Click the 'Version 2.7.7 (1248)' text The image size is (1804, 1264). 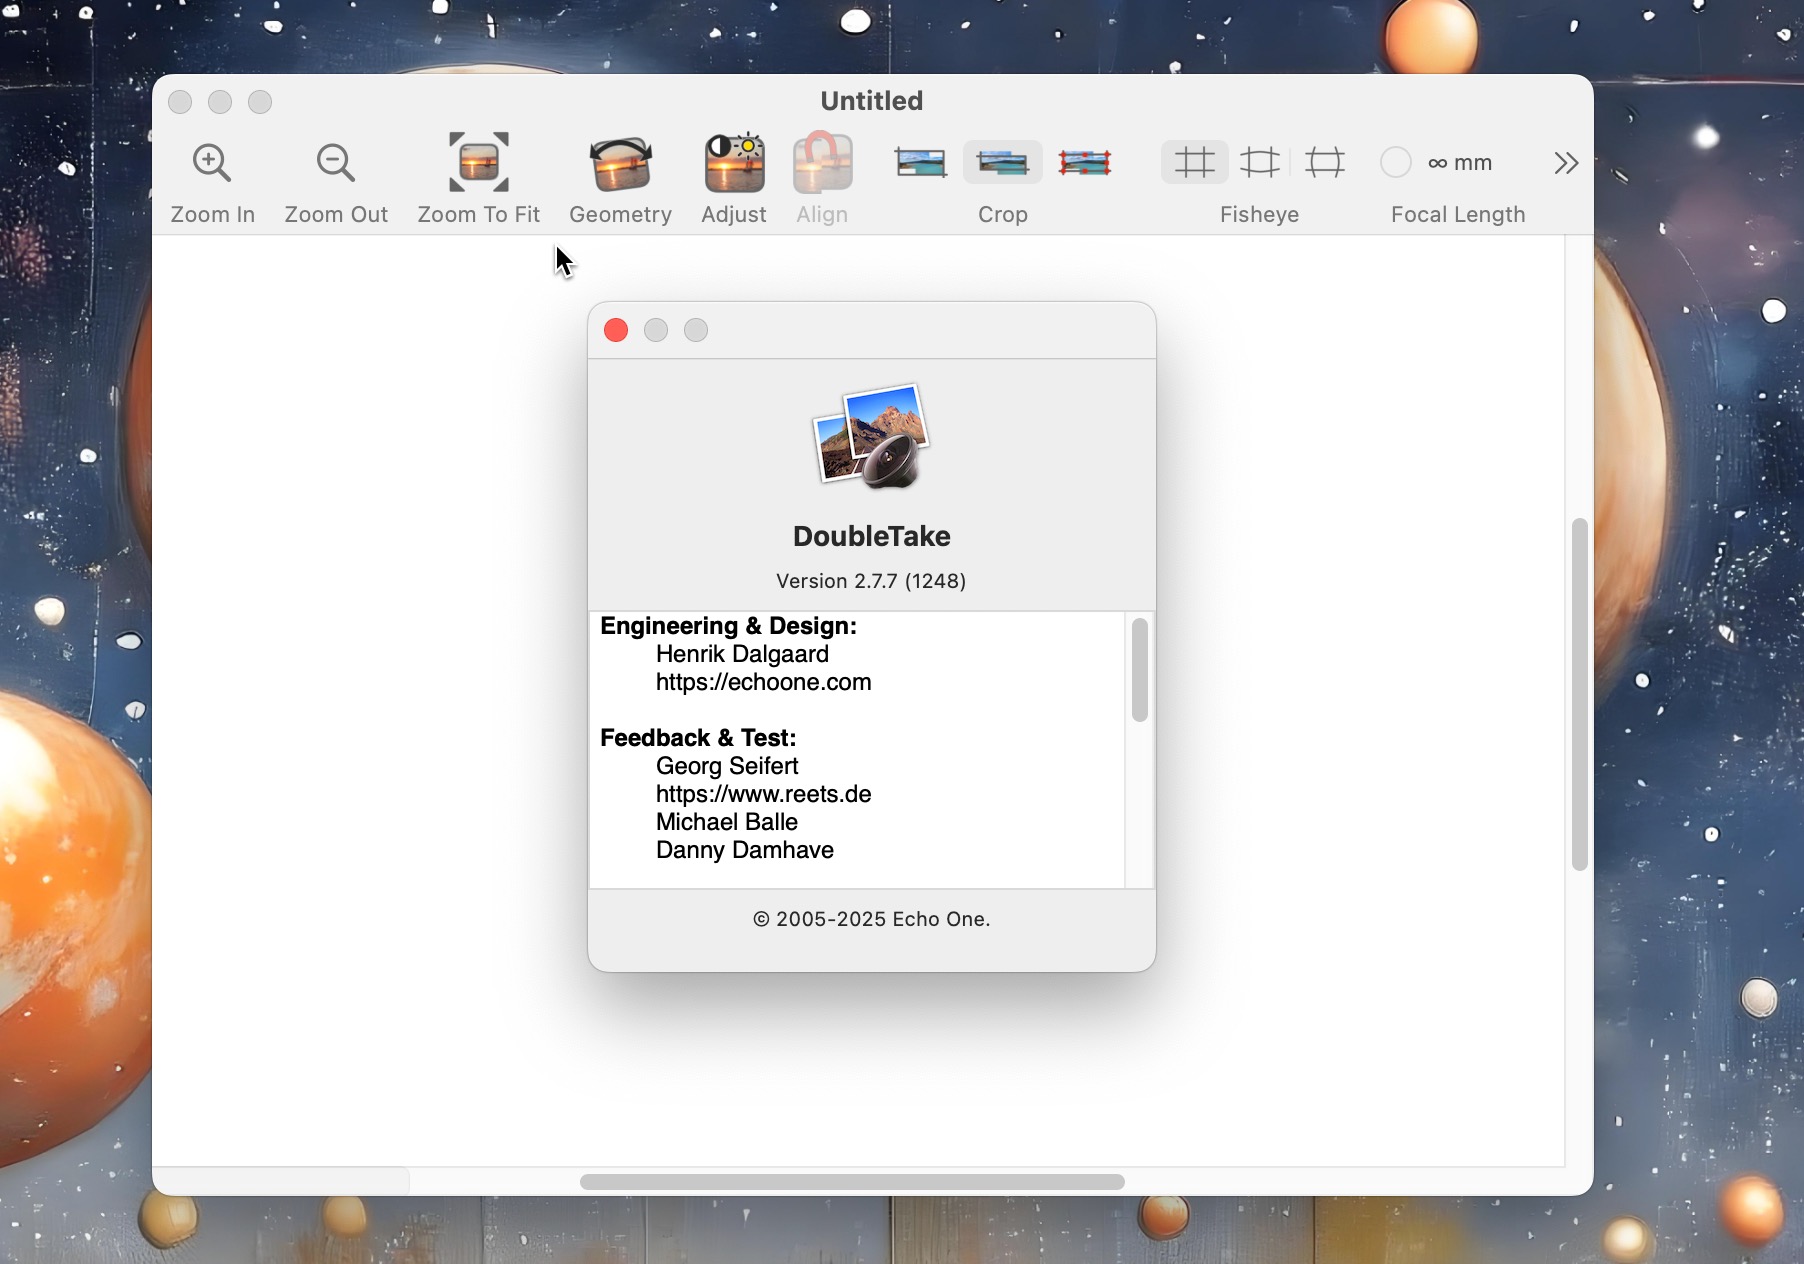(x=871, y=581)
